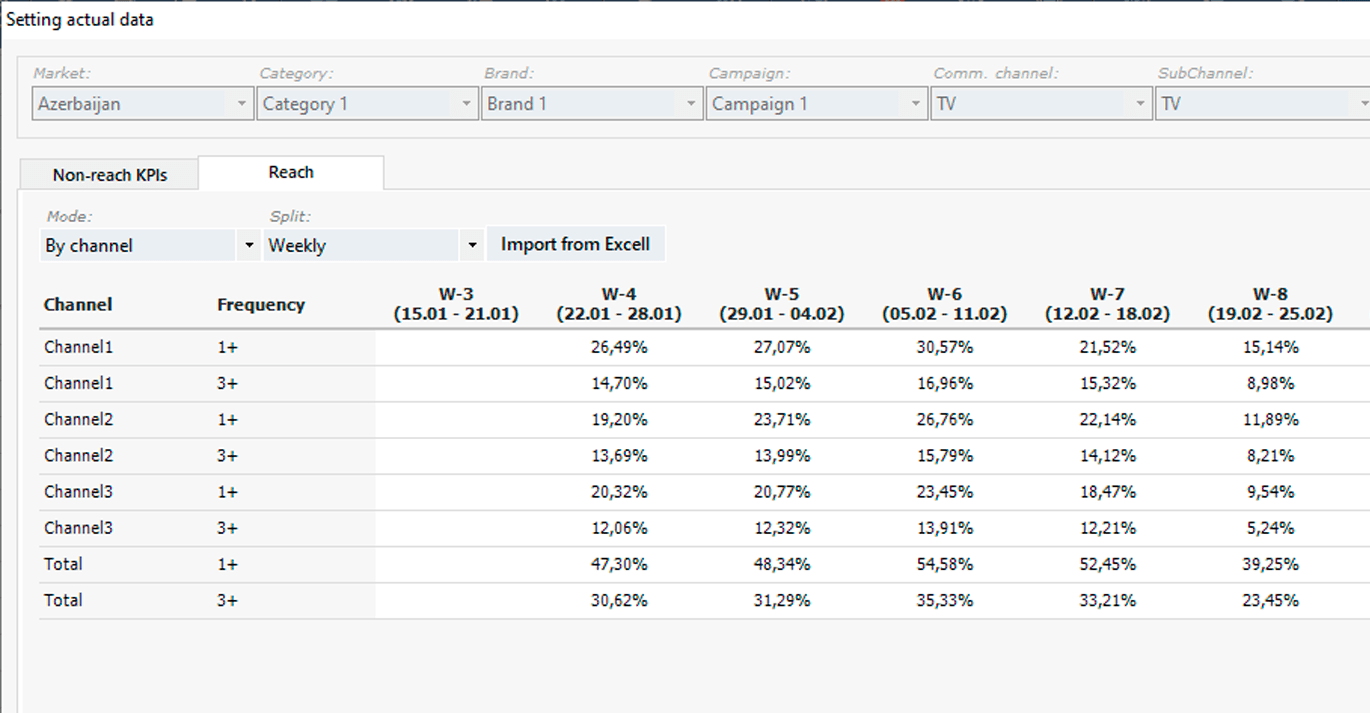Click the Frequency column header
Screen dimensions: 1370x713
[x=261, y=305]
